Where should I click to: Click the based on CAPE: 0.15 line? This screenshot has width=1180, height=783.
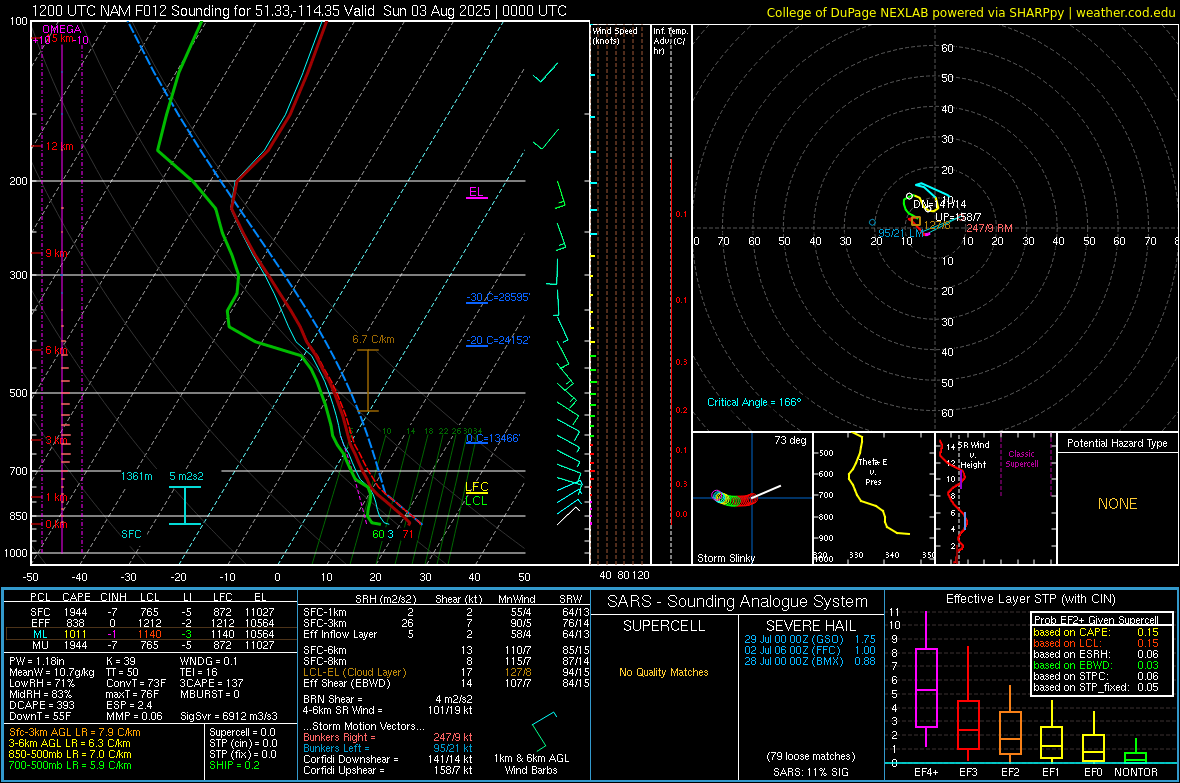click(x=1096, y=632)
